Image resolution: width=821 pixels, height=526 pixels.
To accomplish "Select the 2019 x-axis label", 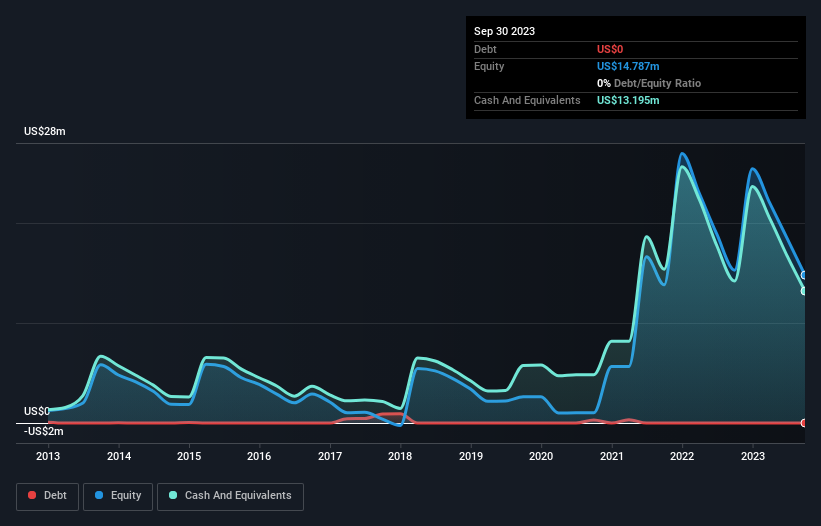I will [x=471, y=456].
